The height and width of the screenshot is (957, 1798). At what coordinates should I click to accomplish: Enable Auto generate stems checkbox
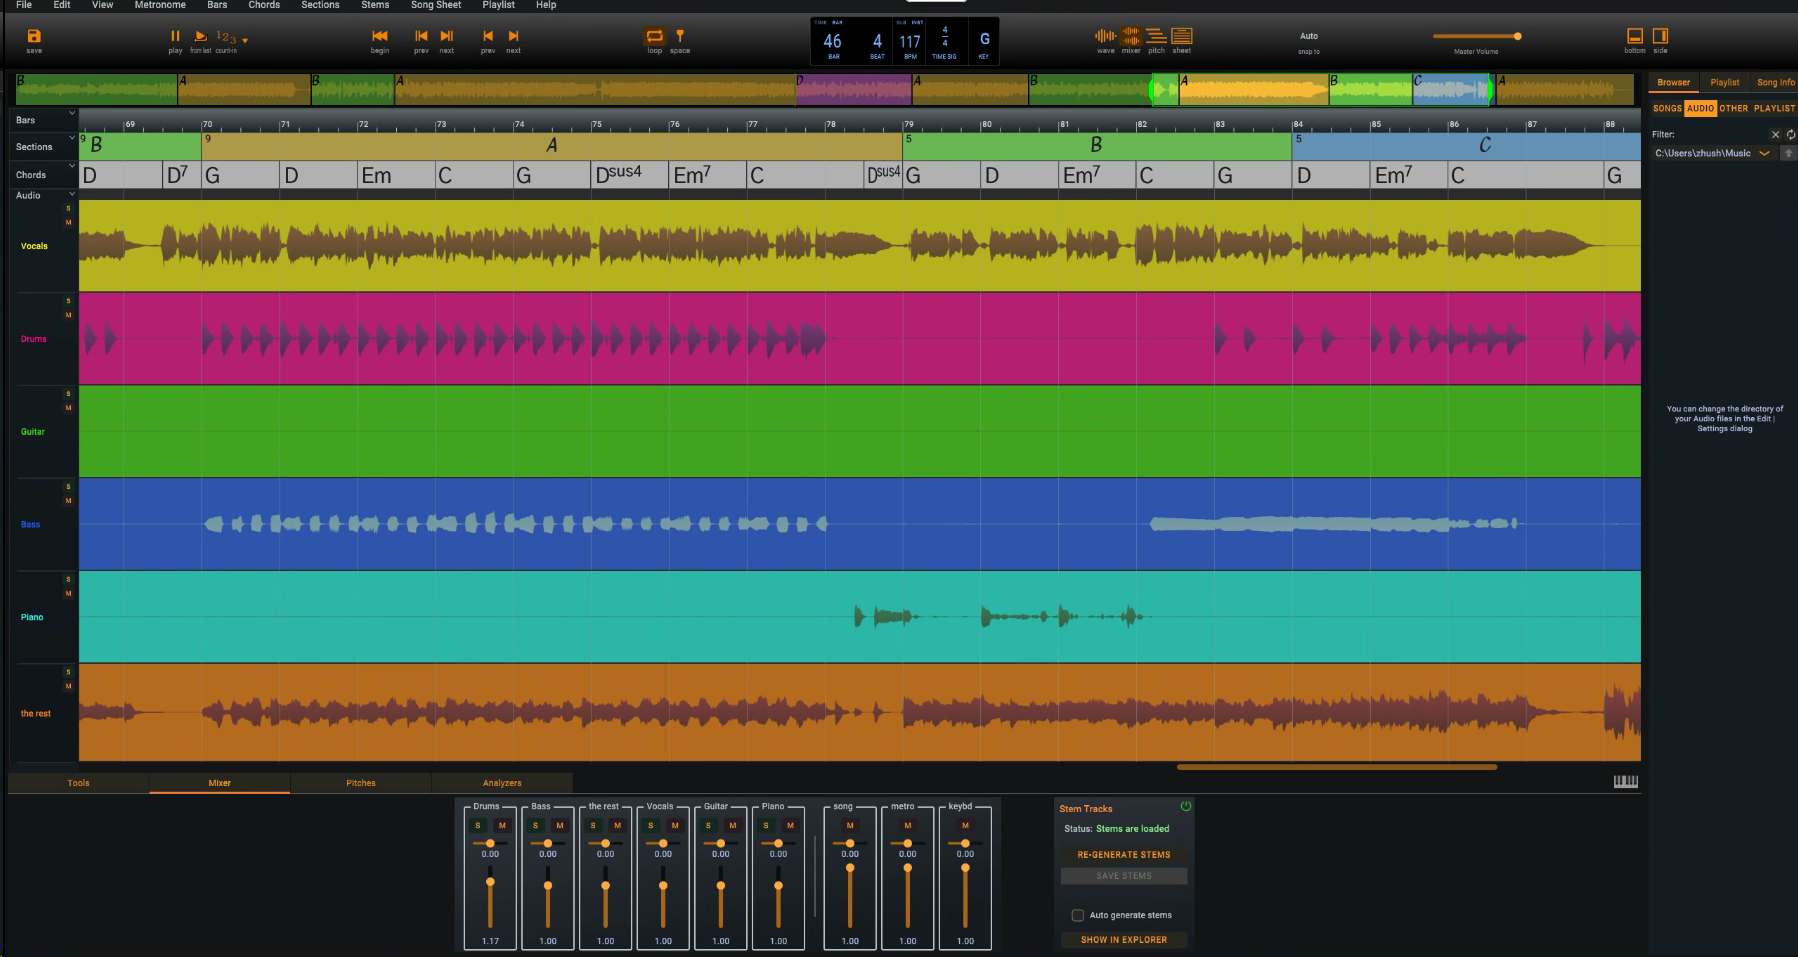click(x=1077, y=915)
